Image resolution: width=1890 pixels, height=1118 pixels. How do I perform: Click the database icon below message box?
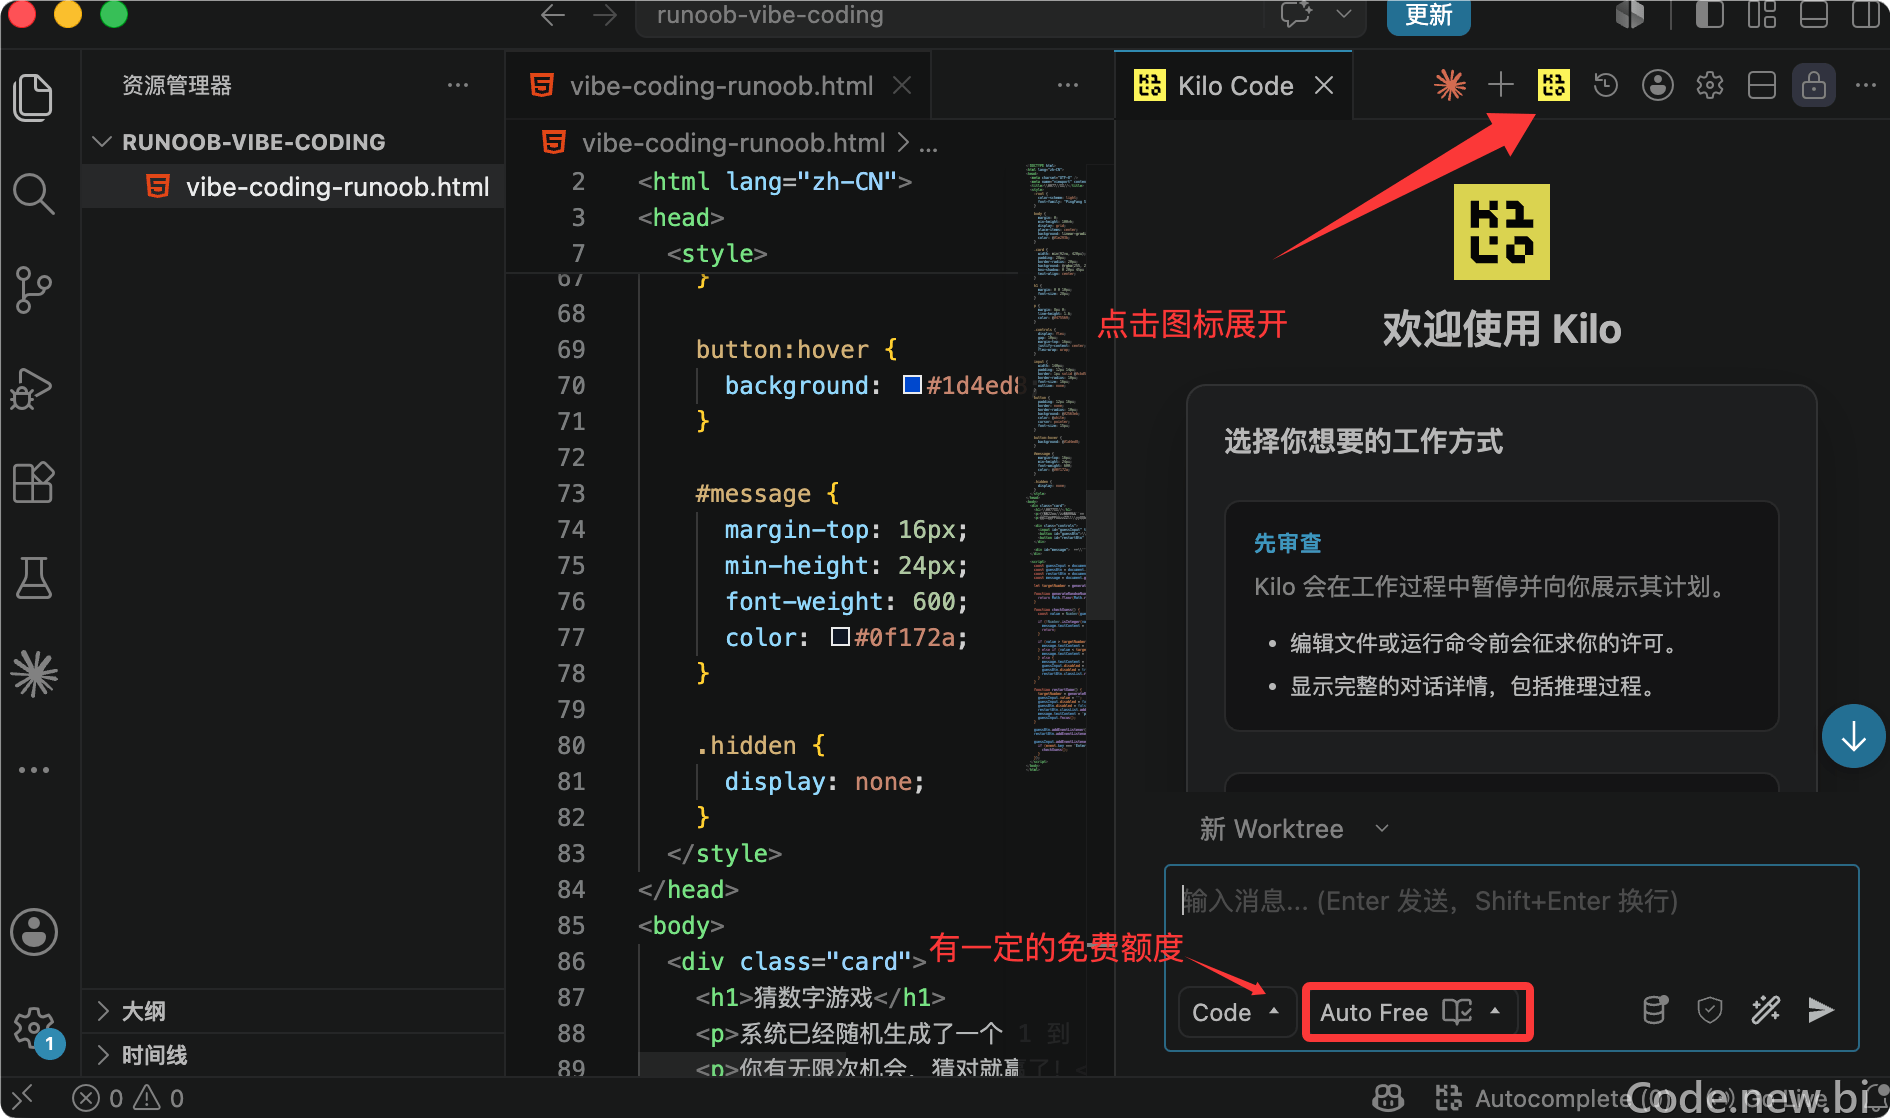1655,1011
